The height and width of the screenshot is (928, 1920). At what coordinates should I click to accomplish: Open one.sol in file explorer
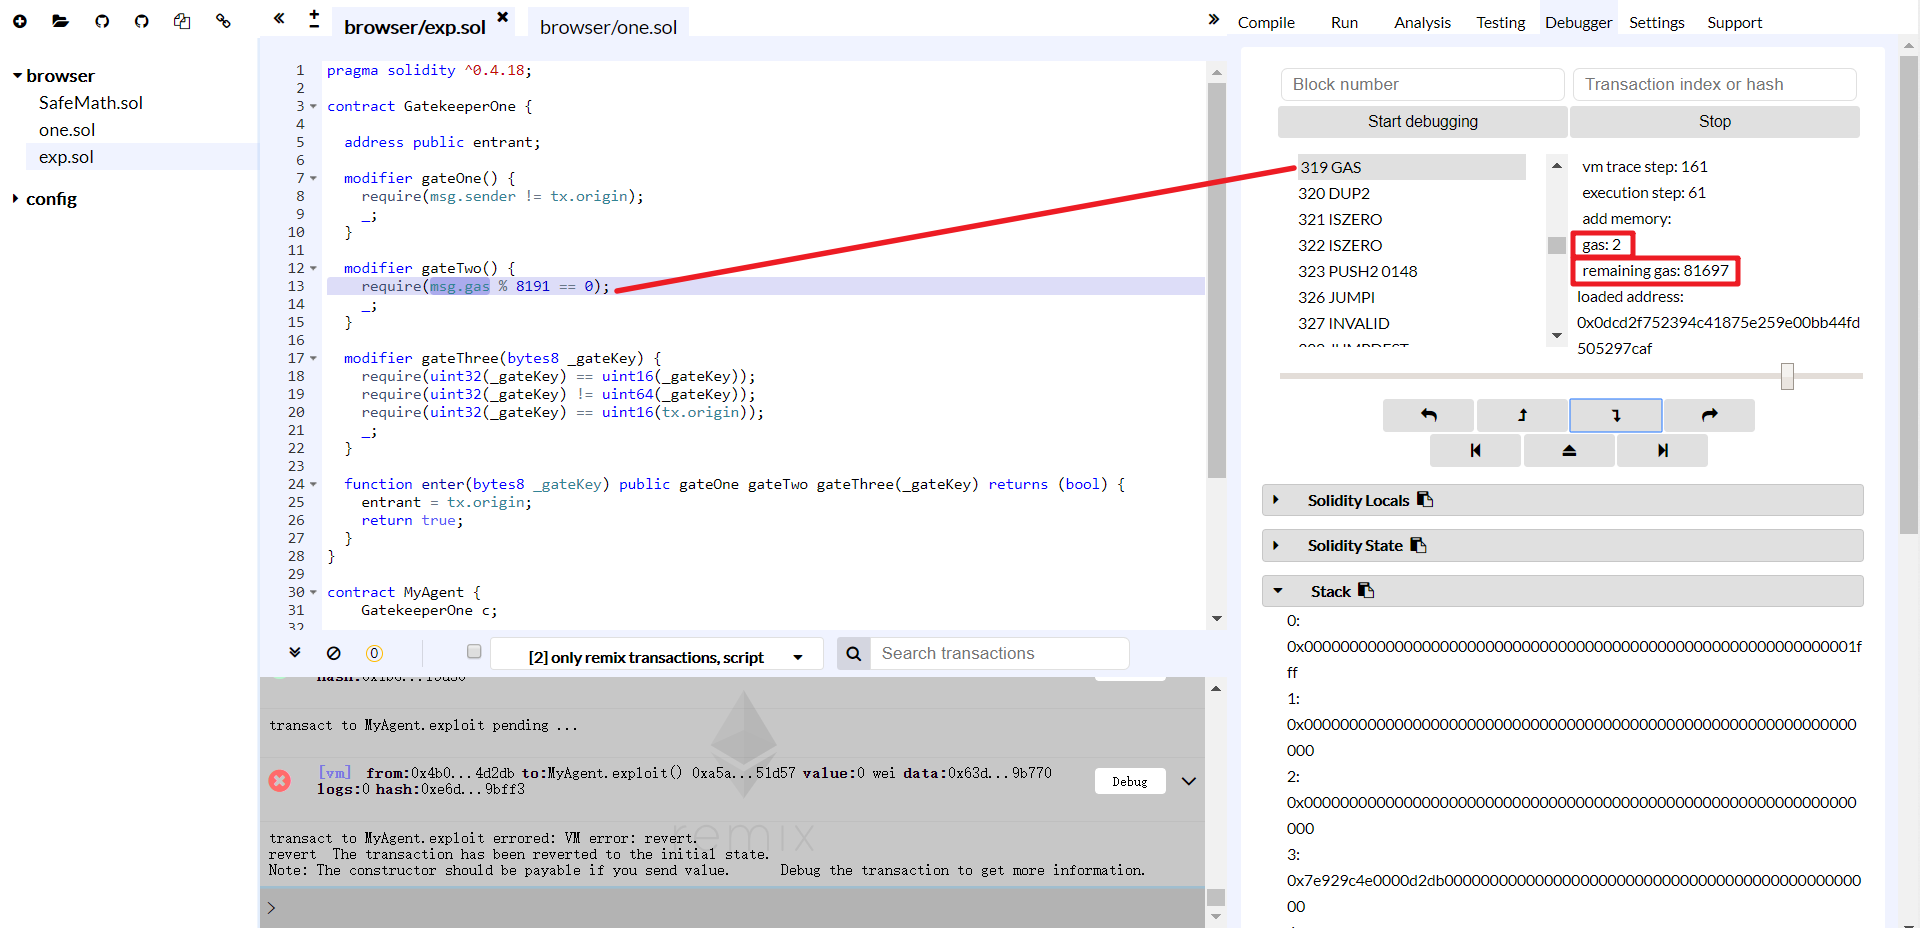[x=67, y=130]
